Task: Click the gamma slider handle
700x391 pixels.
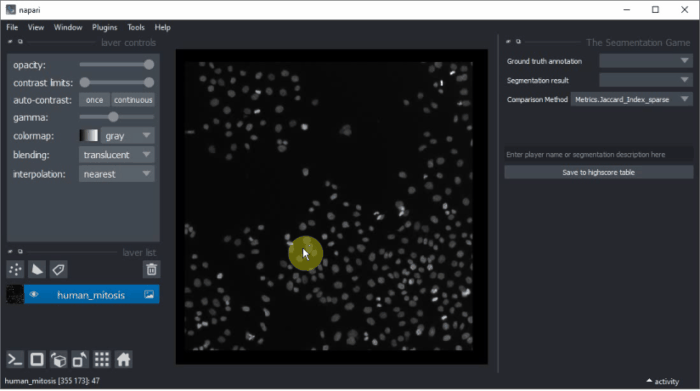Action: pos(113,117)
